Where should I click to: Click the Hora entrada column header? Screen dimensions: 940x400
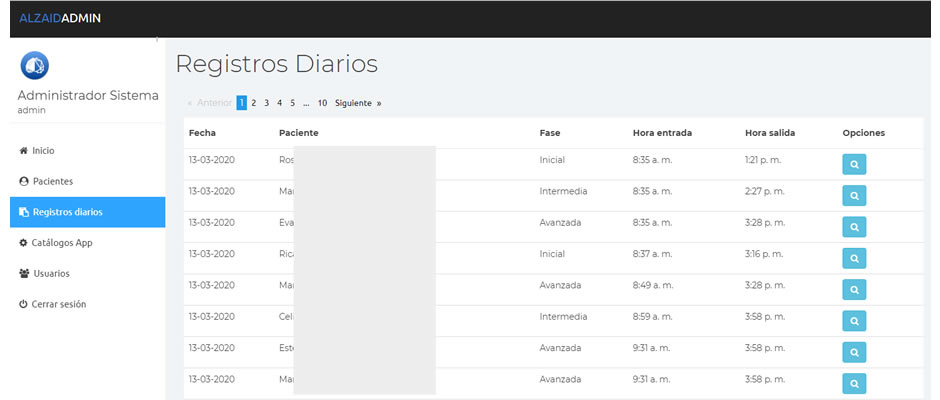(662, 133)
